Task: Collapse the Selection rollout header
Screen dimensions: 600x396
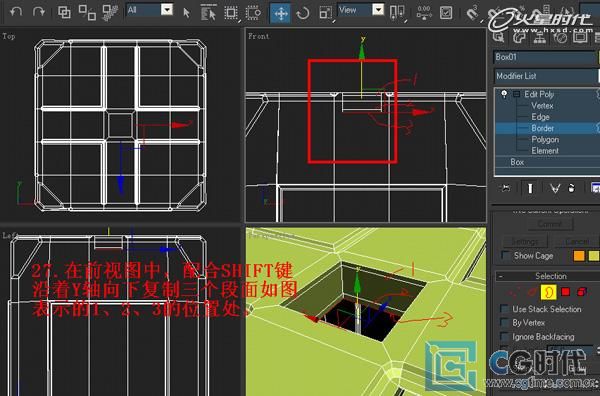Action: 548,276
